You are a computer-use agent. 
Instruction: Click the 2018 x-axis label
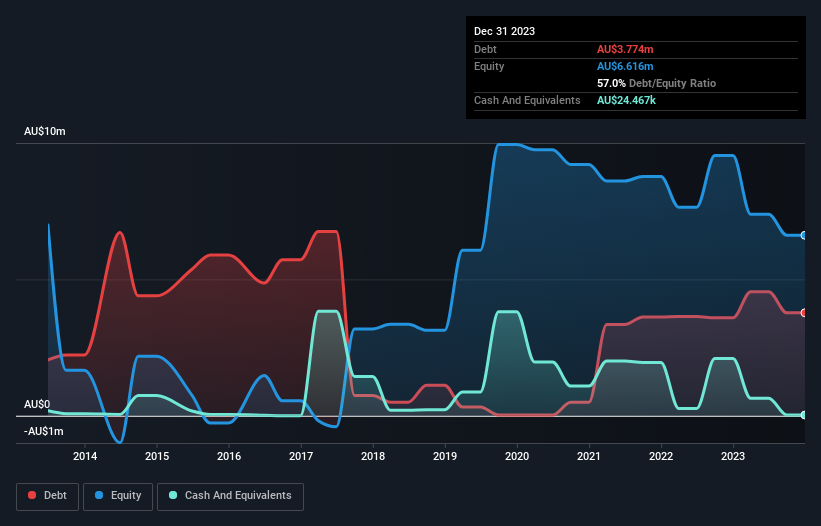(373, 456)
